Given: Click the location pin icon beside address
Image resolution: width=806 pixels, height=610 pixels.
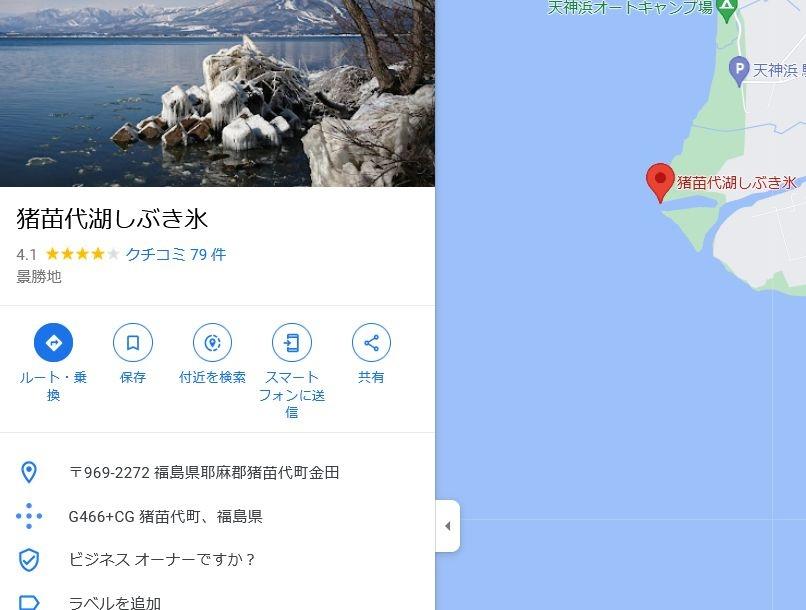Looking at the screenshot, I should [29, 472].
